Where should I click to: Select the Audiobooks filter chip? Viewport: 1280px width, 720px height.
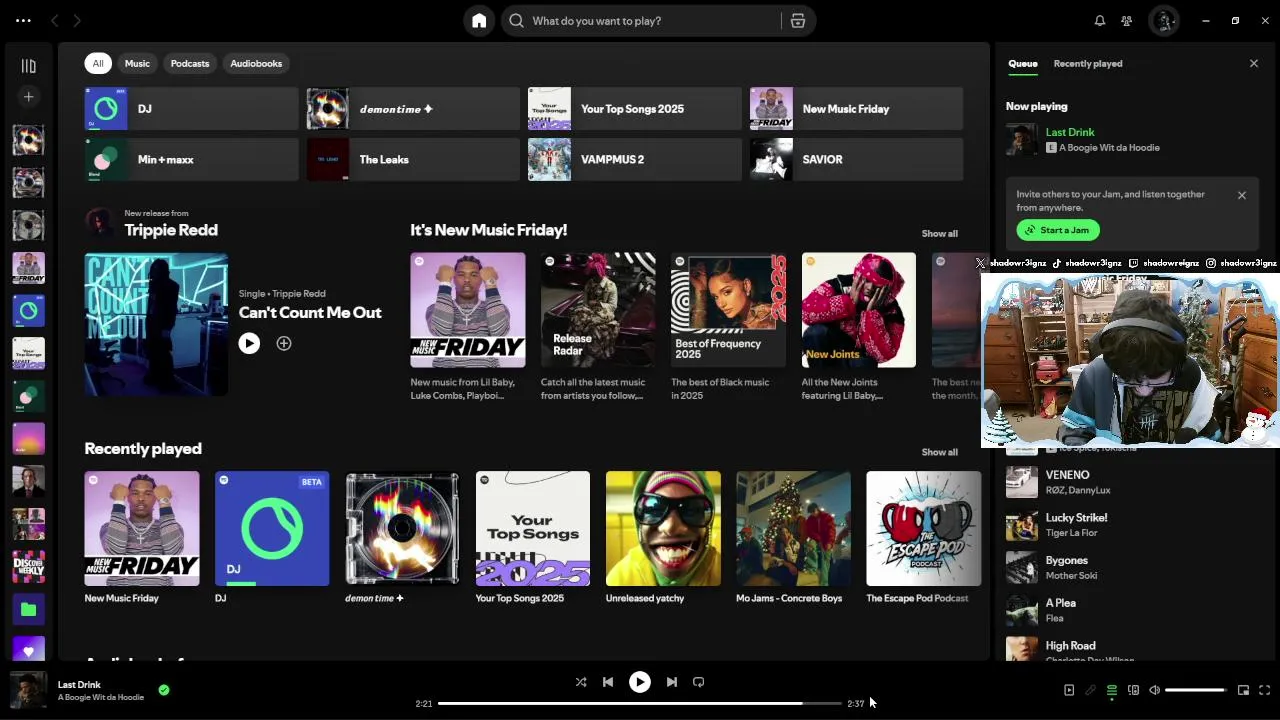click(x=256, y=63)
